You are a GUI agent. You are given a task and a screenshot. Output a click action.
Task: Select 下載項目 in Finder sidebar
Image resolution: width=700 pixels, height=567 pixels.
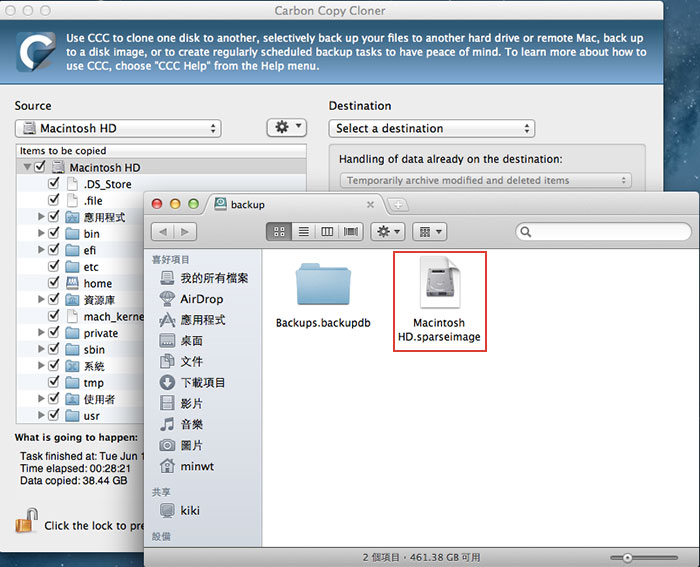click(192, 382)
